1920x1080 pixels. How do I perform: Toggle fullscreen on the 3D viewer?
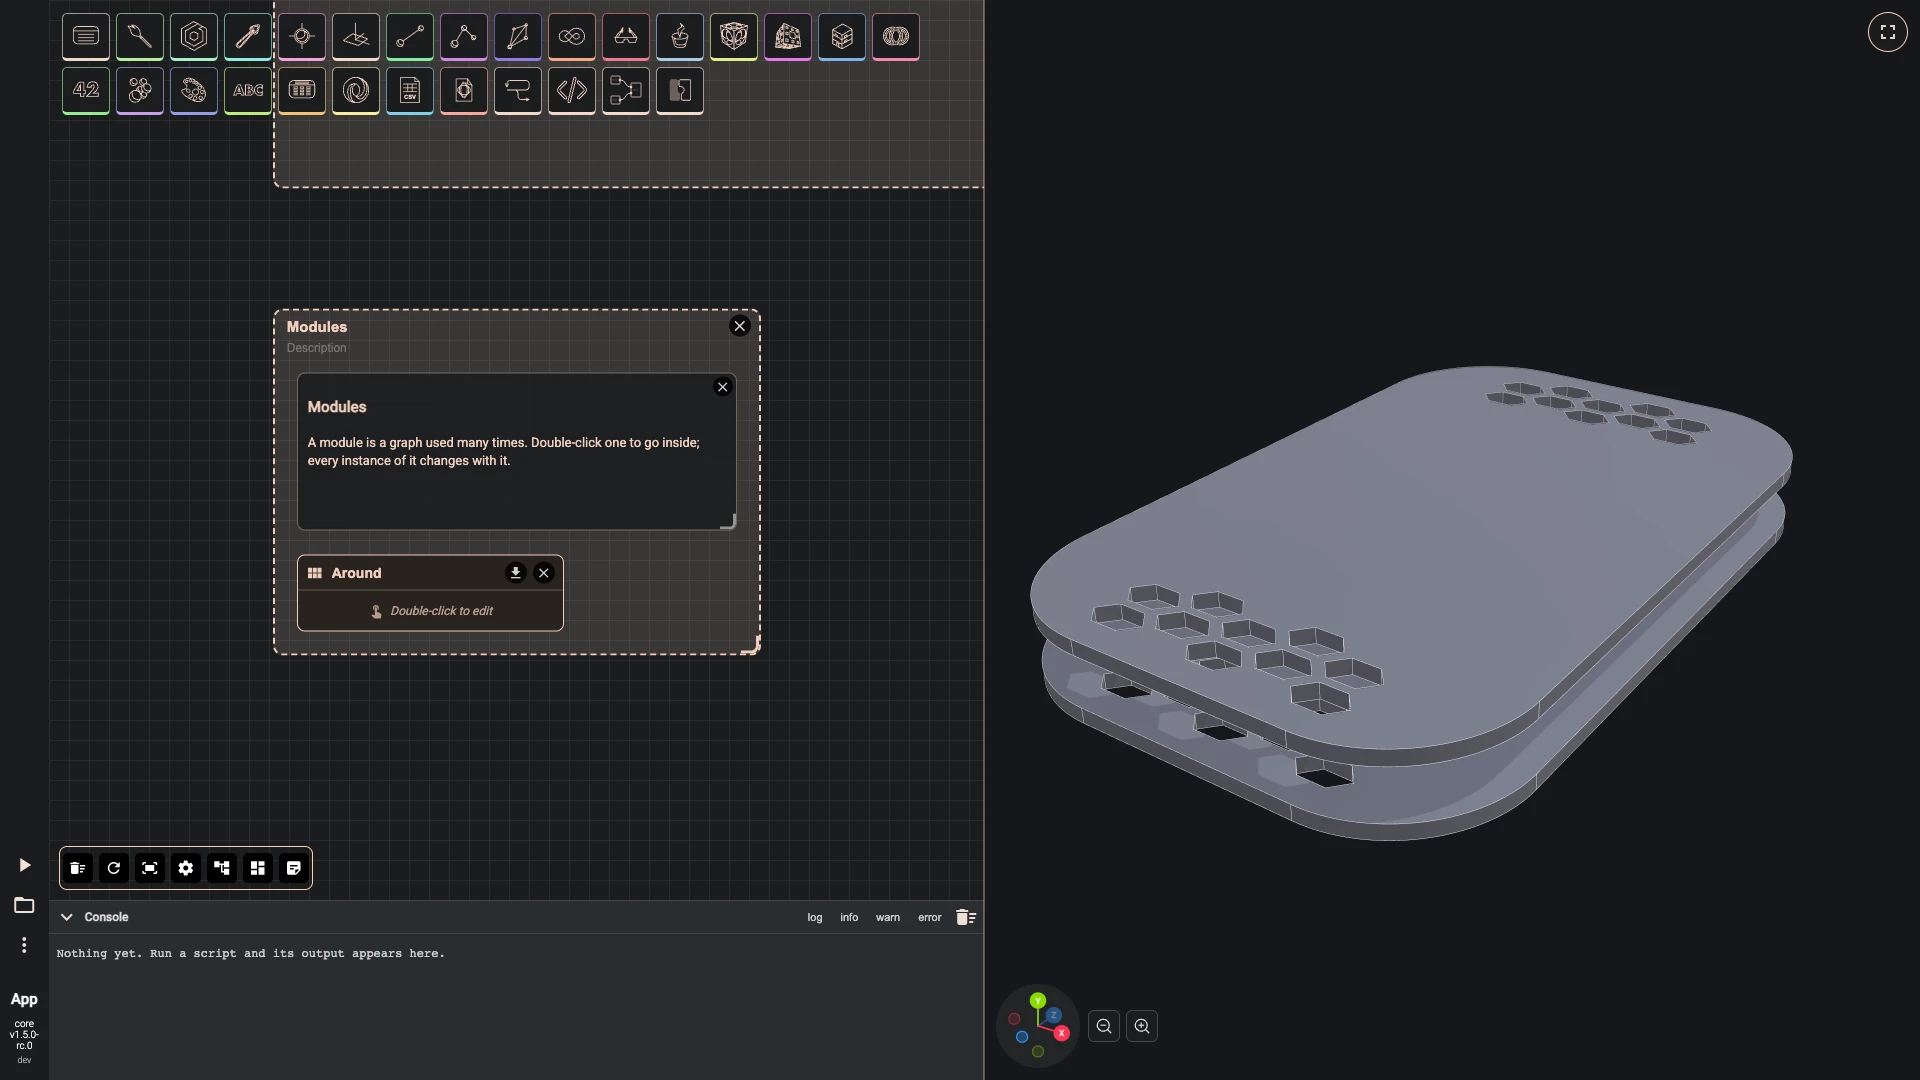(x=1888, y=32)
